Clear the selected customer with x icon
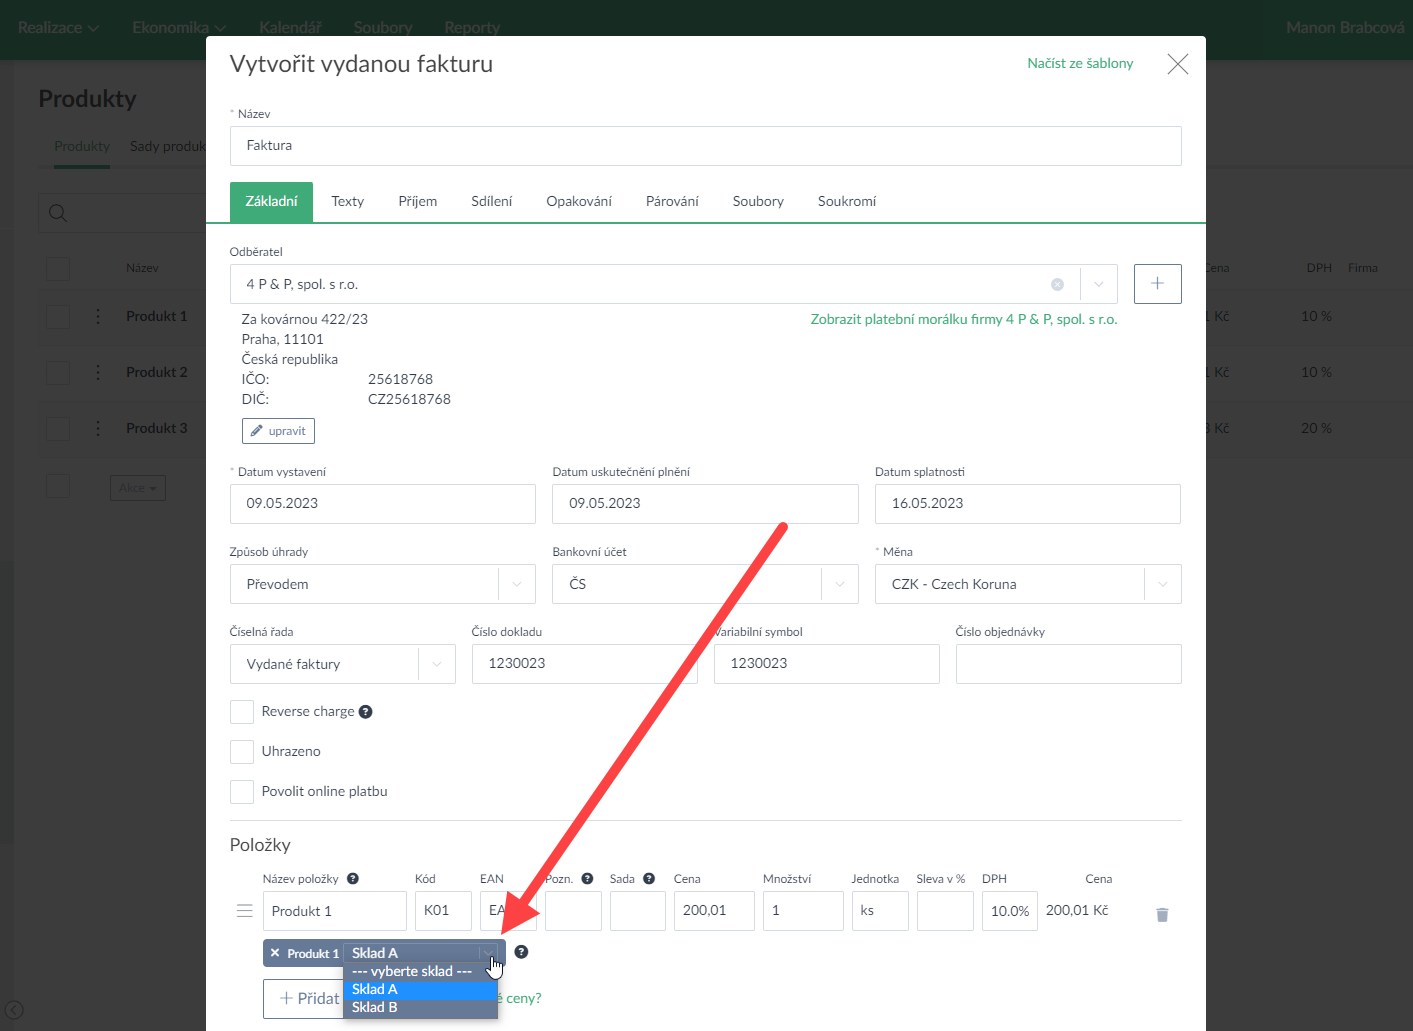This screenshot has height=1031, width=1413. point(1057,285)
